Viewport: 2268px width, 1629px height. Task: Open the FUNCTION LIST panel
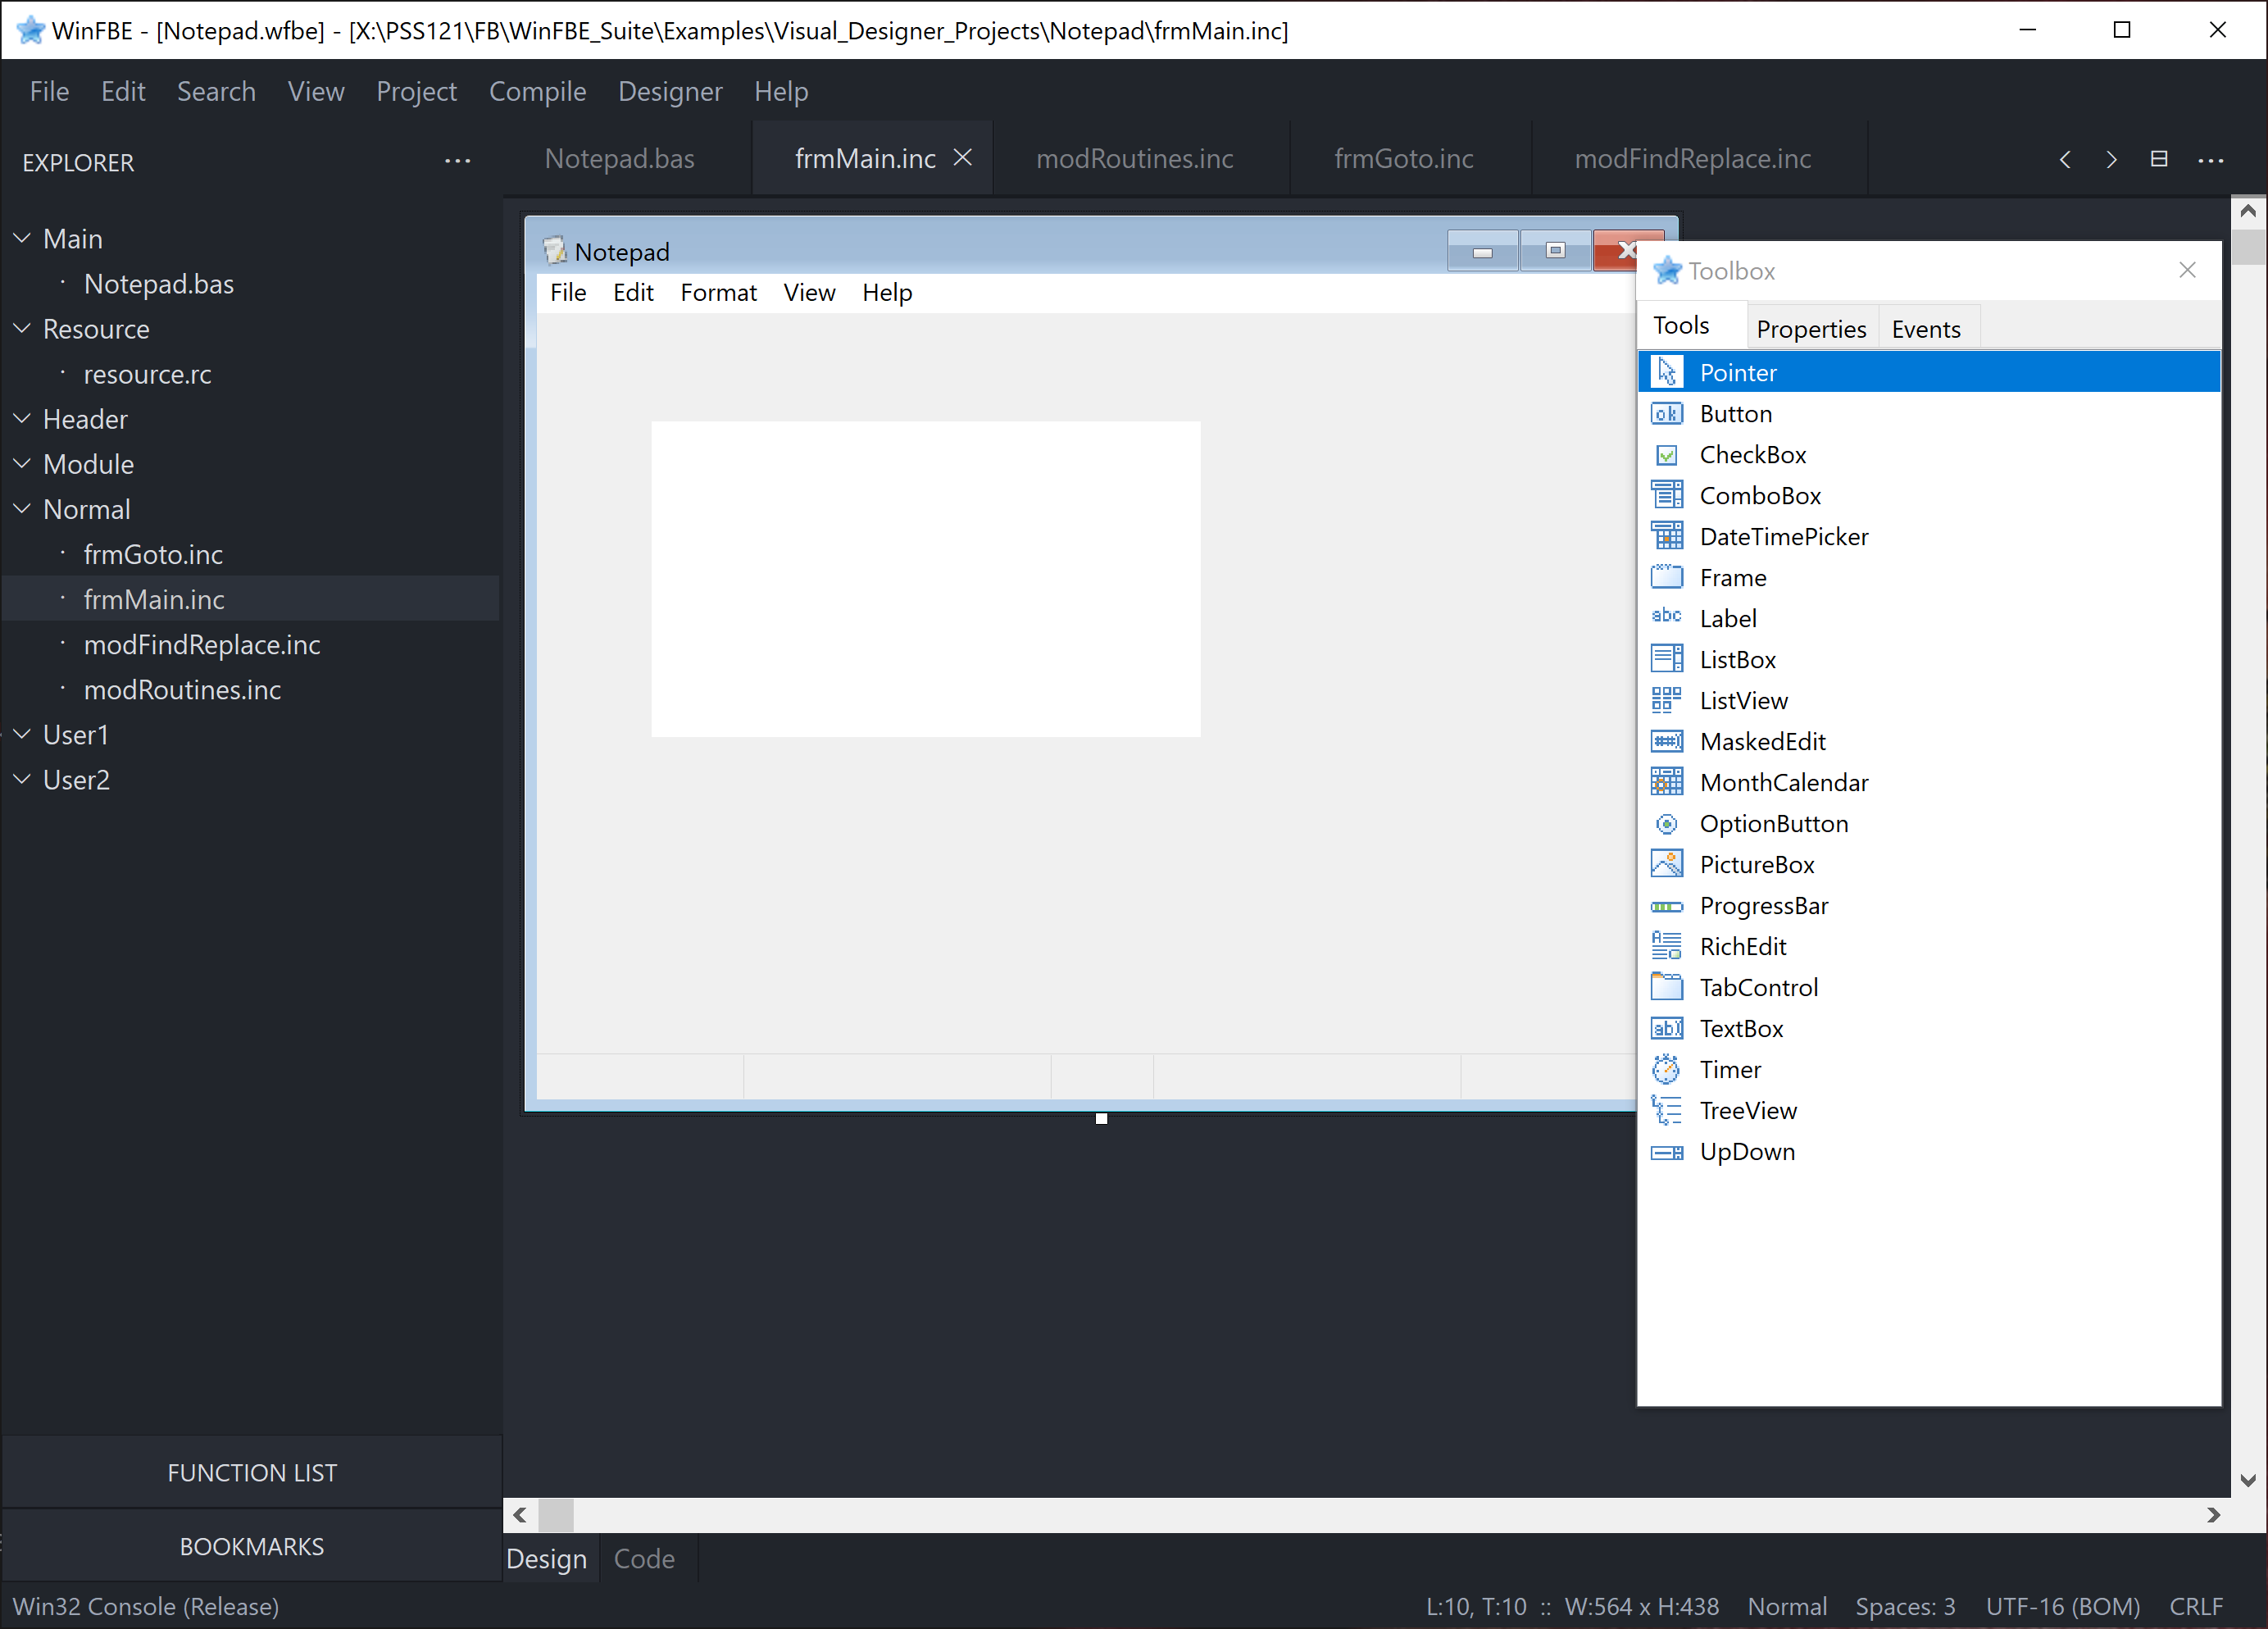click(252, 1472)
